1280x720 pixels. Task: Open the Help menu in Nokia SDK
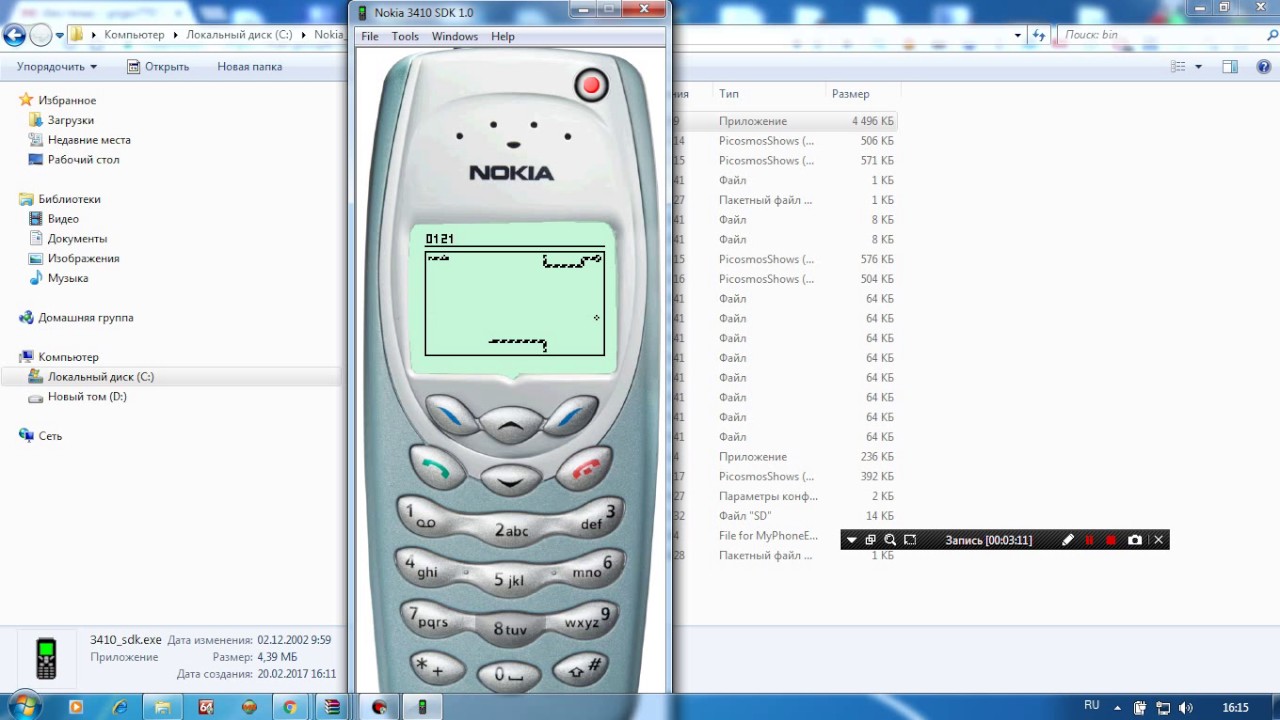(503, 36)
